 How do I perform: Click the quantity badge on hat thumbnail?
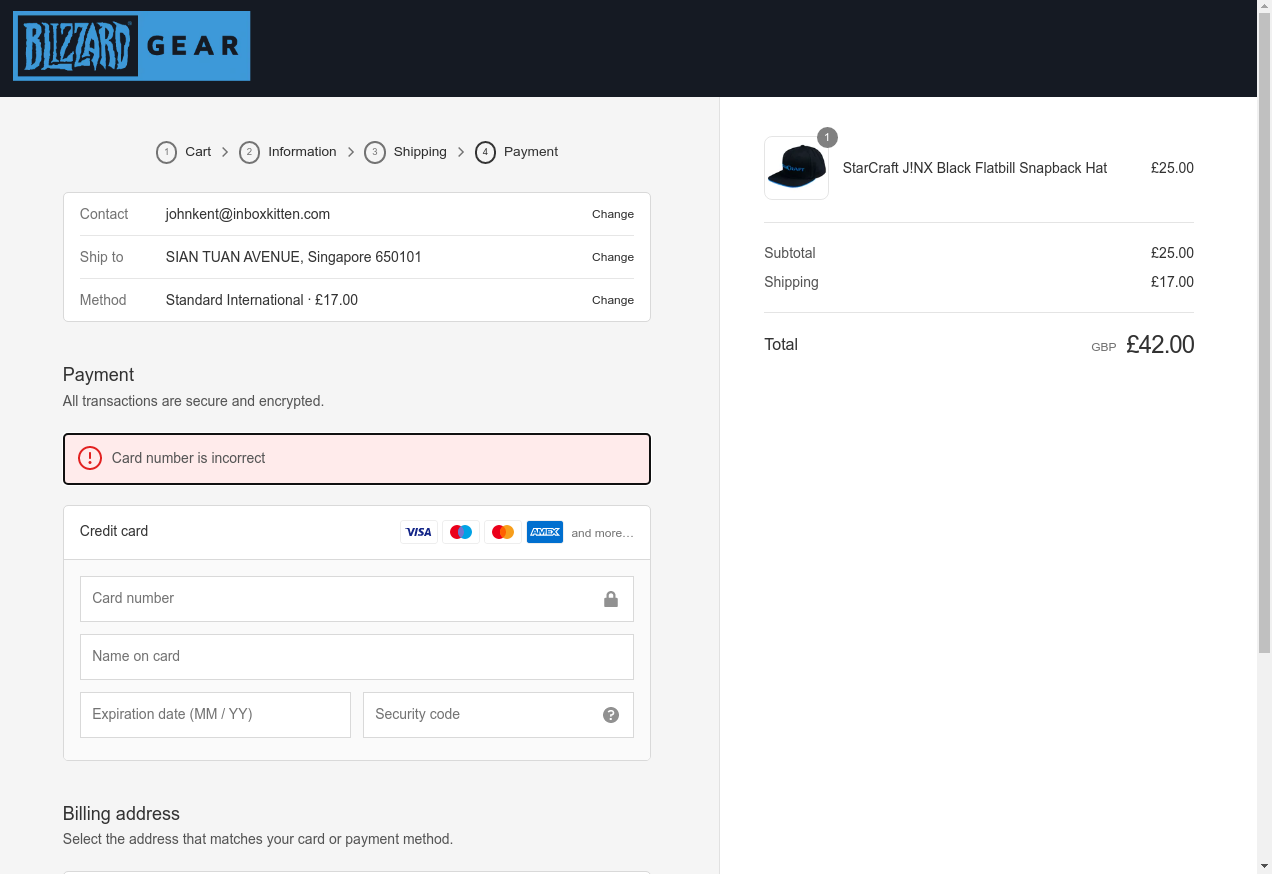(x=827, y=137)
